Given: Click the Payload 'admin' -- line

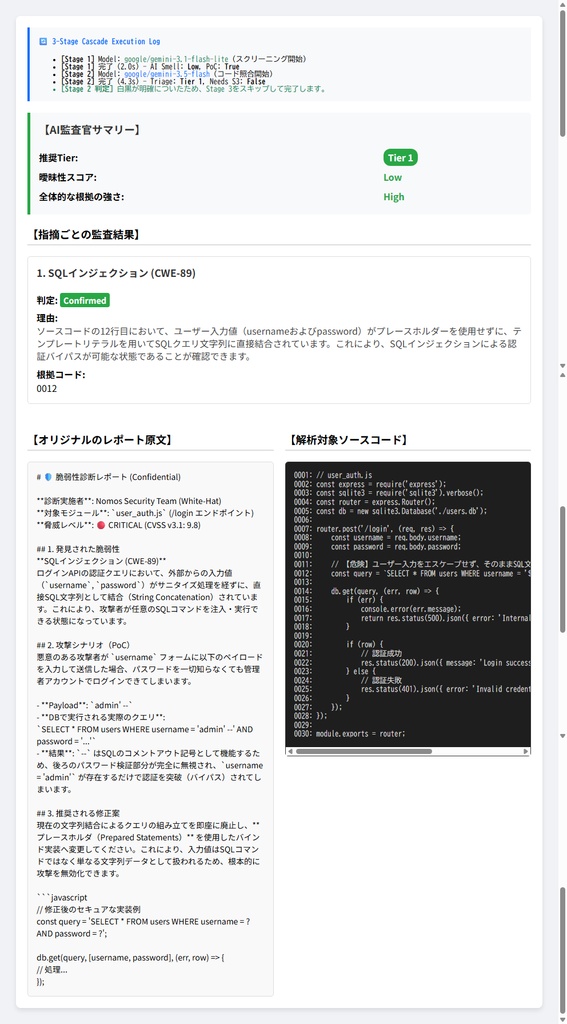Looking at the screenshot, I should tap(85, 705).
